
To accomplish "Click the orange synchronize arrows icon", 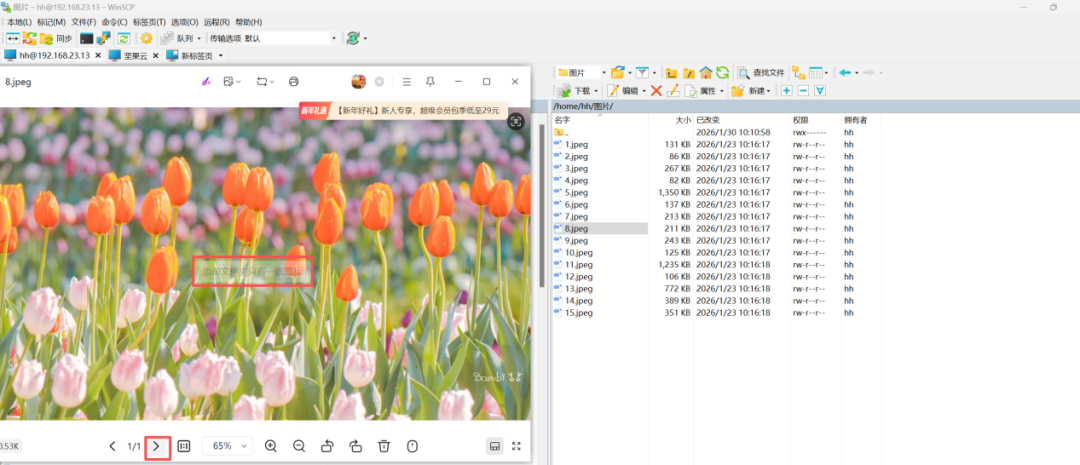I will pos(30,38).
